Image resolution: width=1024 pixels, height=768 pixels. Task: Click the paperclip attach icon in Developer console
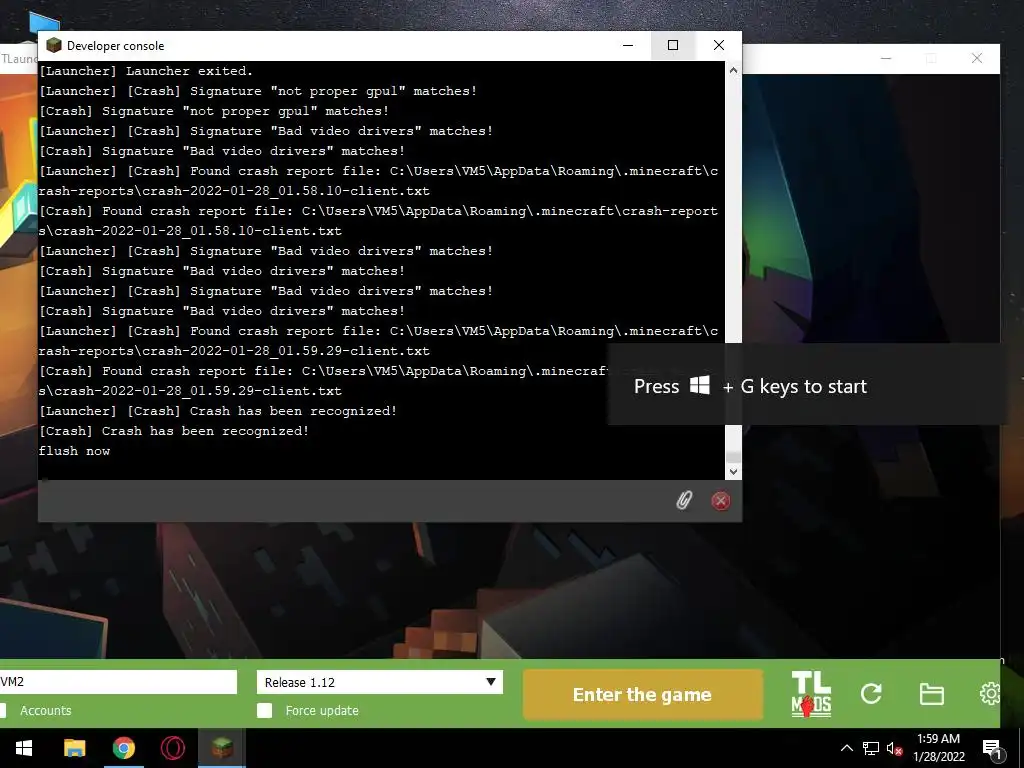click(x=683, y=500)
